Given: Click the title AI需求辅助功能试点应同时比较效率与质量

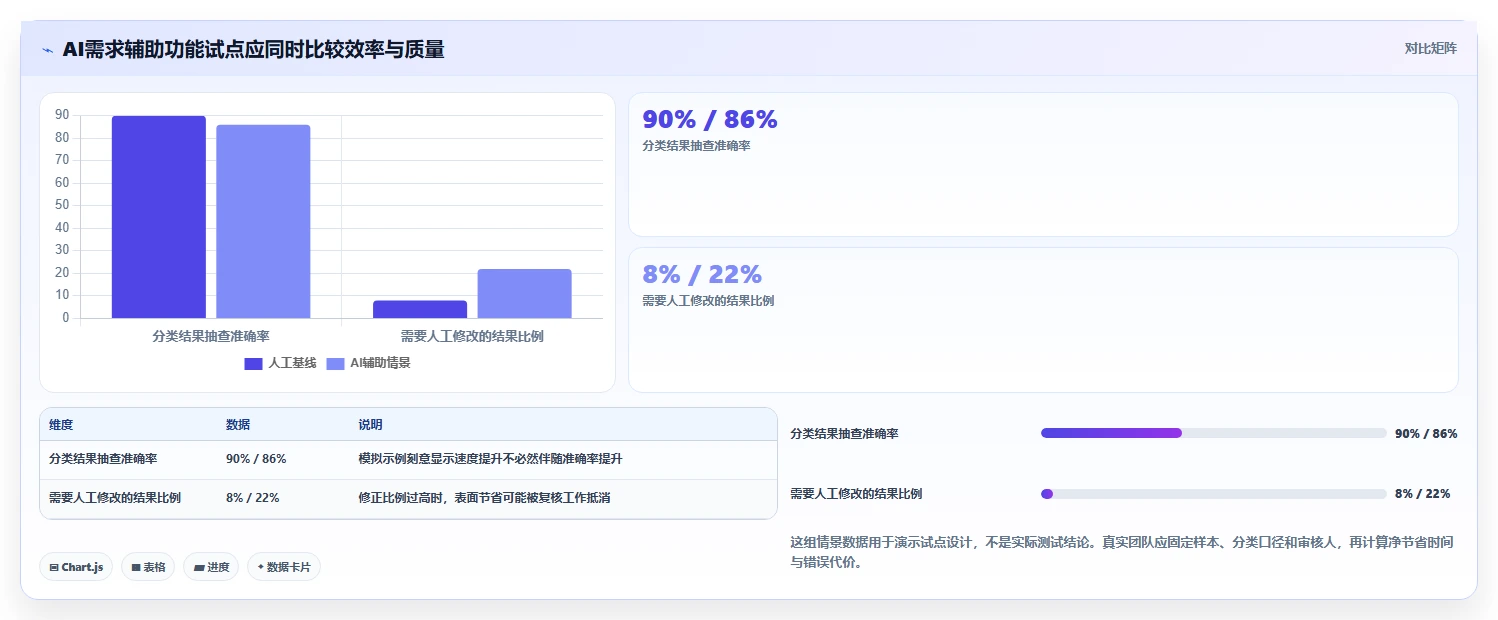Looking at the screenshot, I should (x=253, y=49).
